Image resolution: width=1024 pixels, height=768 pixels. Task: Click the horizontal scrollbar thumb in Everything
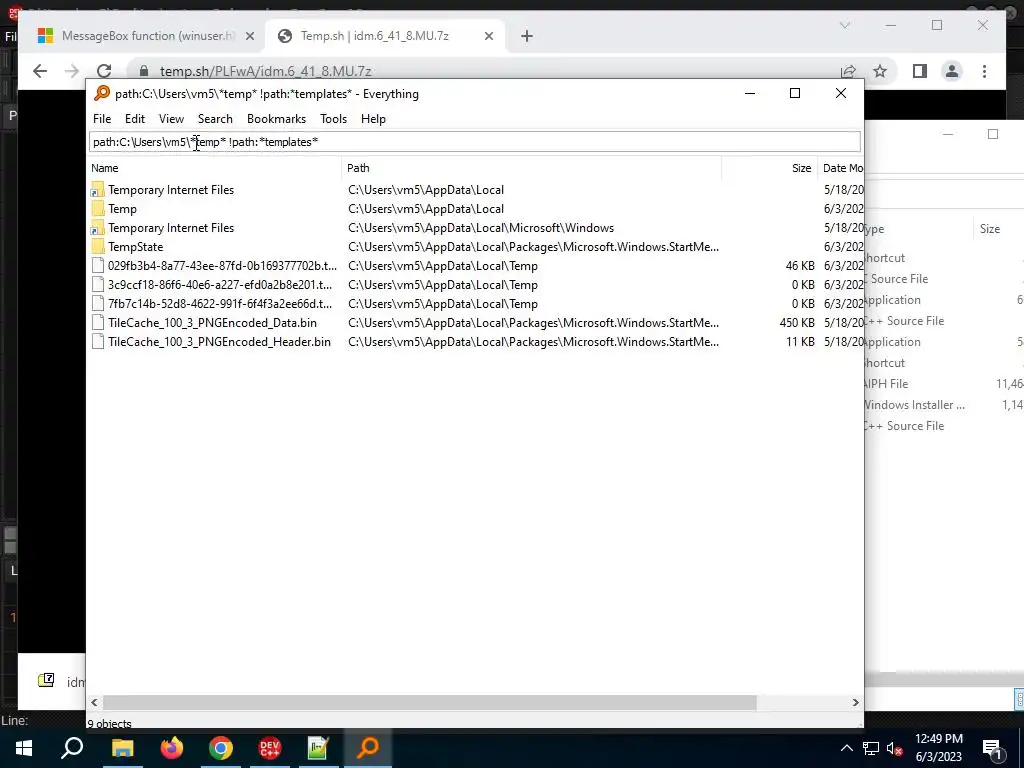[429, 703]
